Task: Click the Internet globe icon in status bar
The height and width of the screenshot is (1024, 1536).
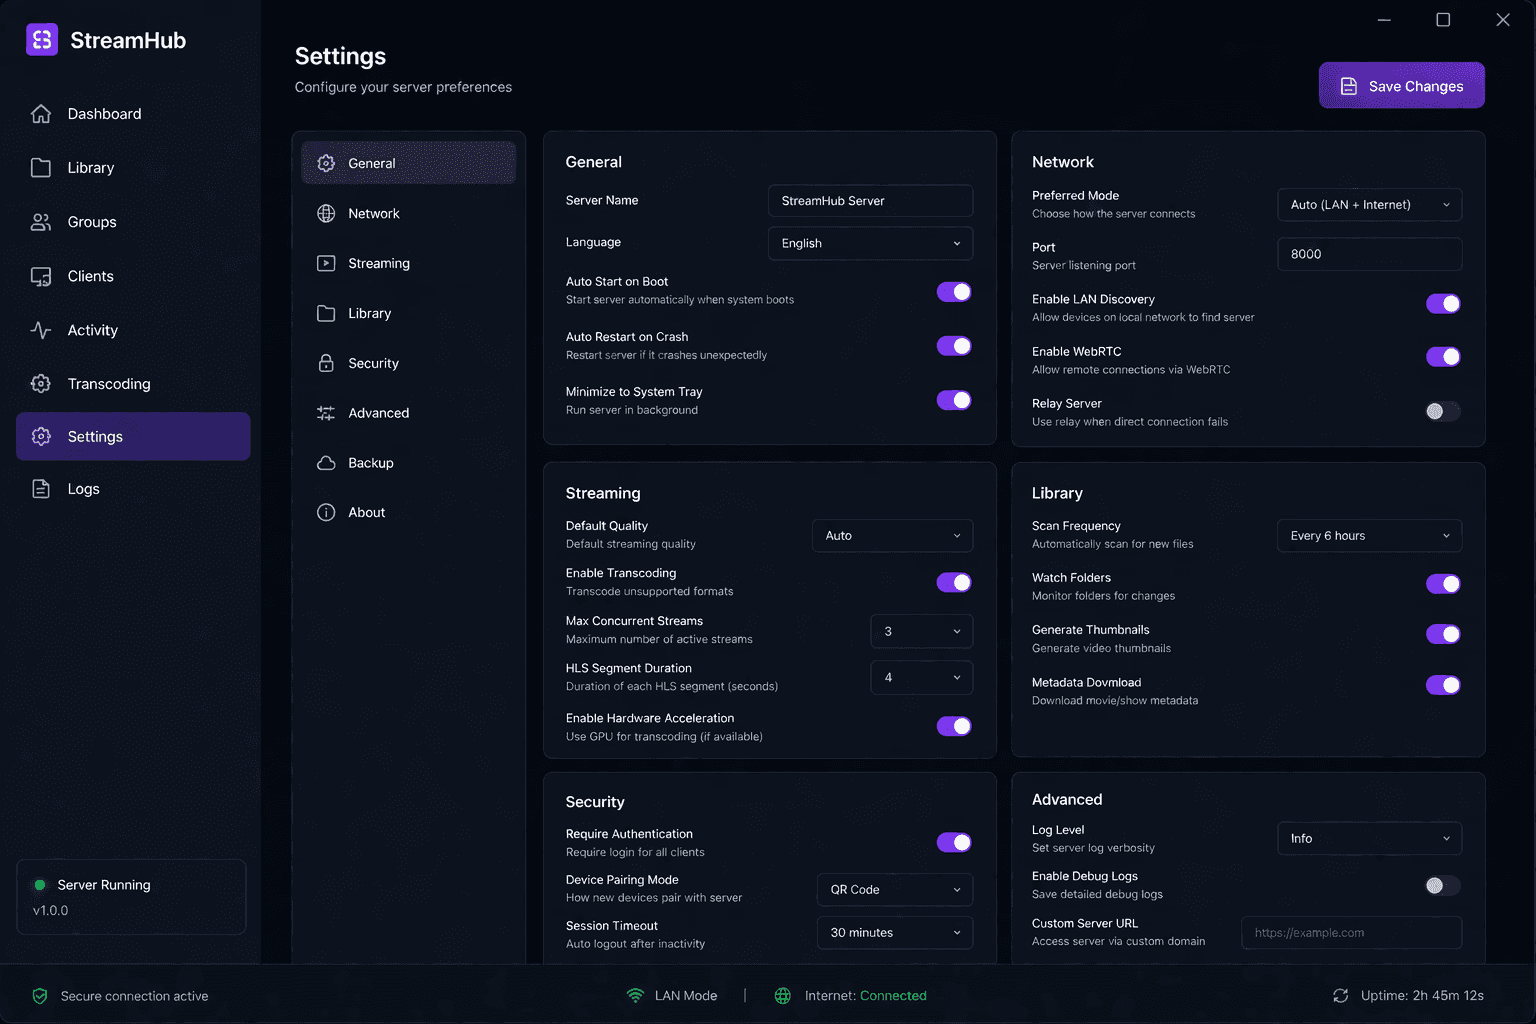Action: pos(783,996)
